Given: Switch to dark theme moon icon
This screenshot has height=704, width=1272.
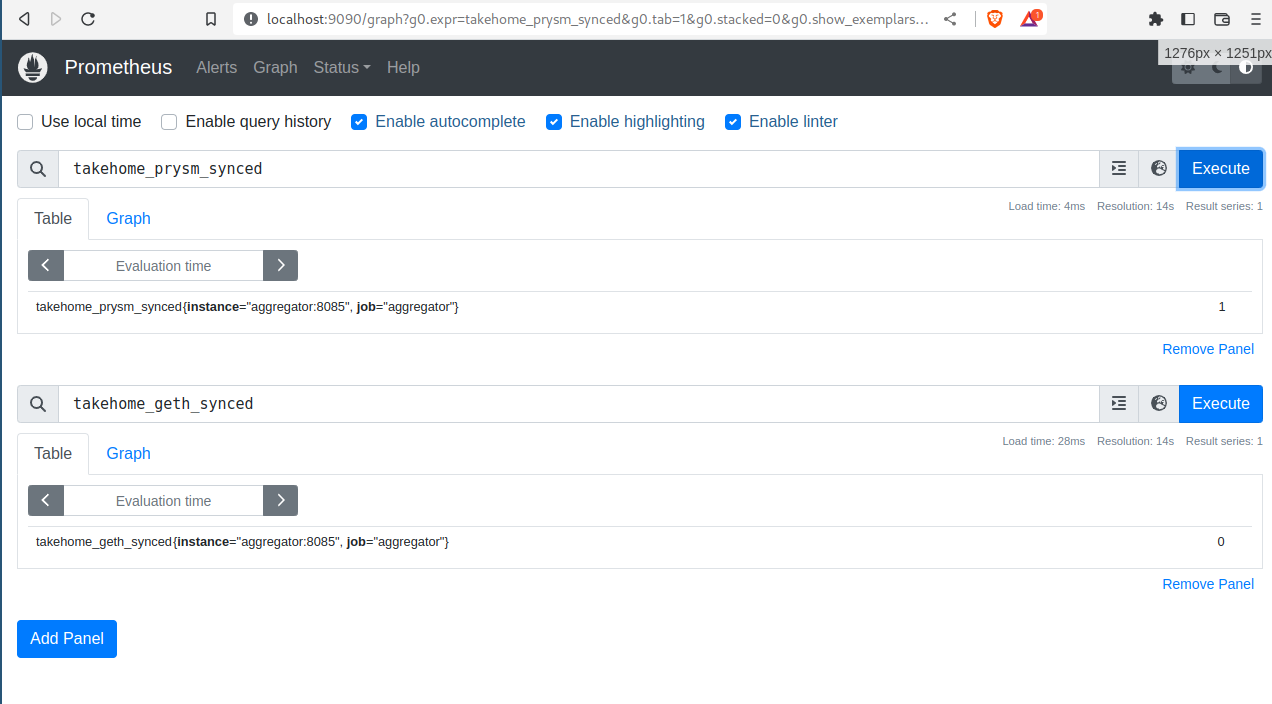Looking at the screenshot, I should point(1217,67).
